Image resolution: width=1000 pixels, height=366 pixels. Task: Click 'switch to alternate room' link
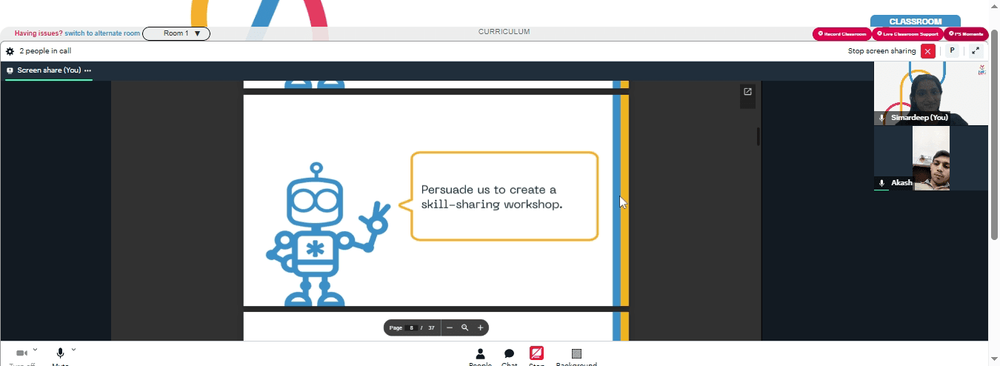click(102, 33)
